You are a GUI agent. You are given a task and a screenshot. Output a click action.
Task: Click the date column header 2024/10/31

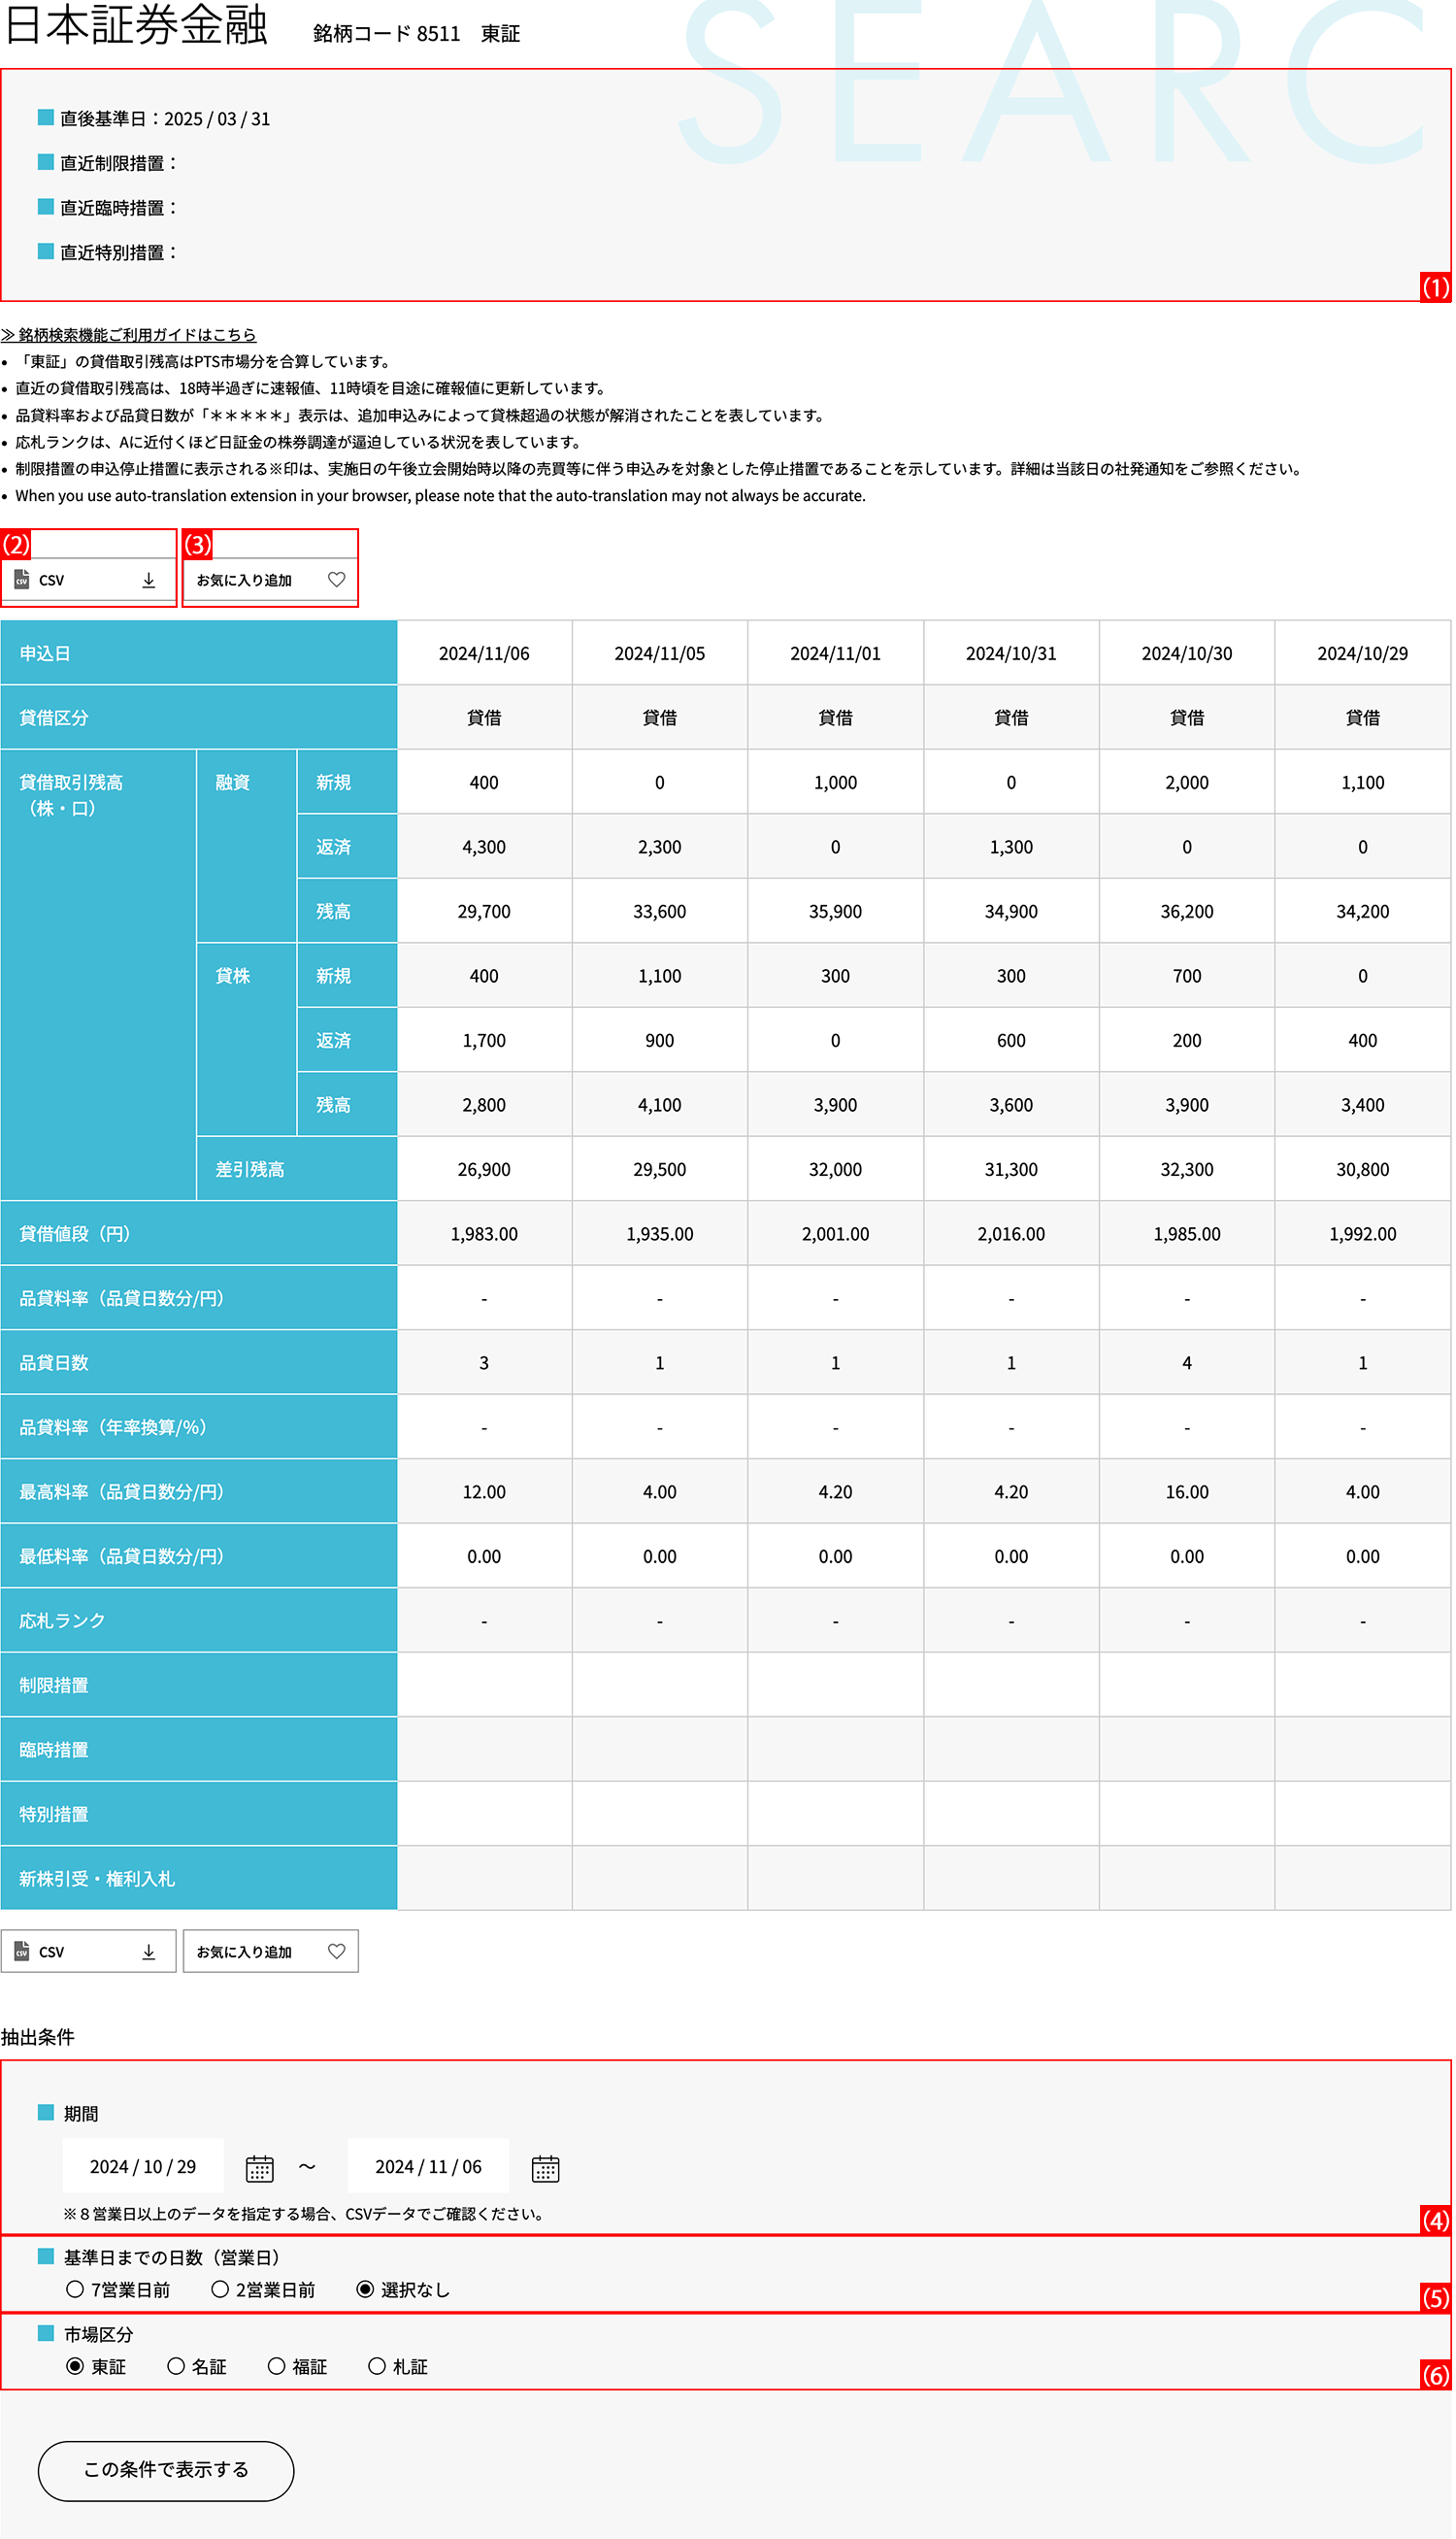pyautogui.click(x=1011, y=653)
